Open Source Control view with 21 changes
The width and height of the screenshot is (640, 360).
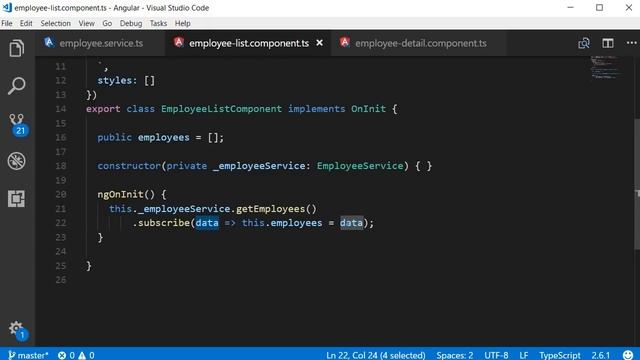pos(18,124)
